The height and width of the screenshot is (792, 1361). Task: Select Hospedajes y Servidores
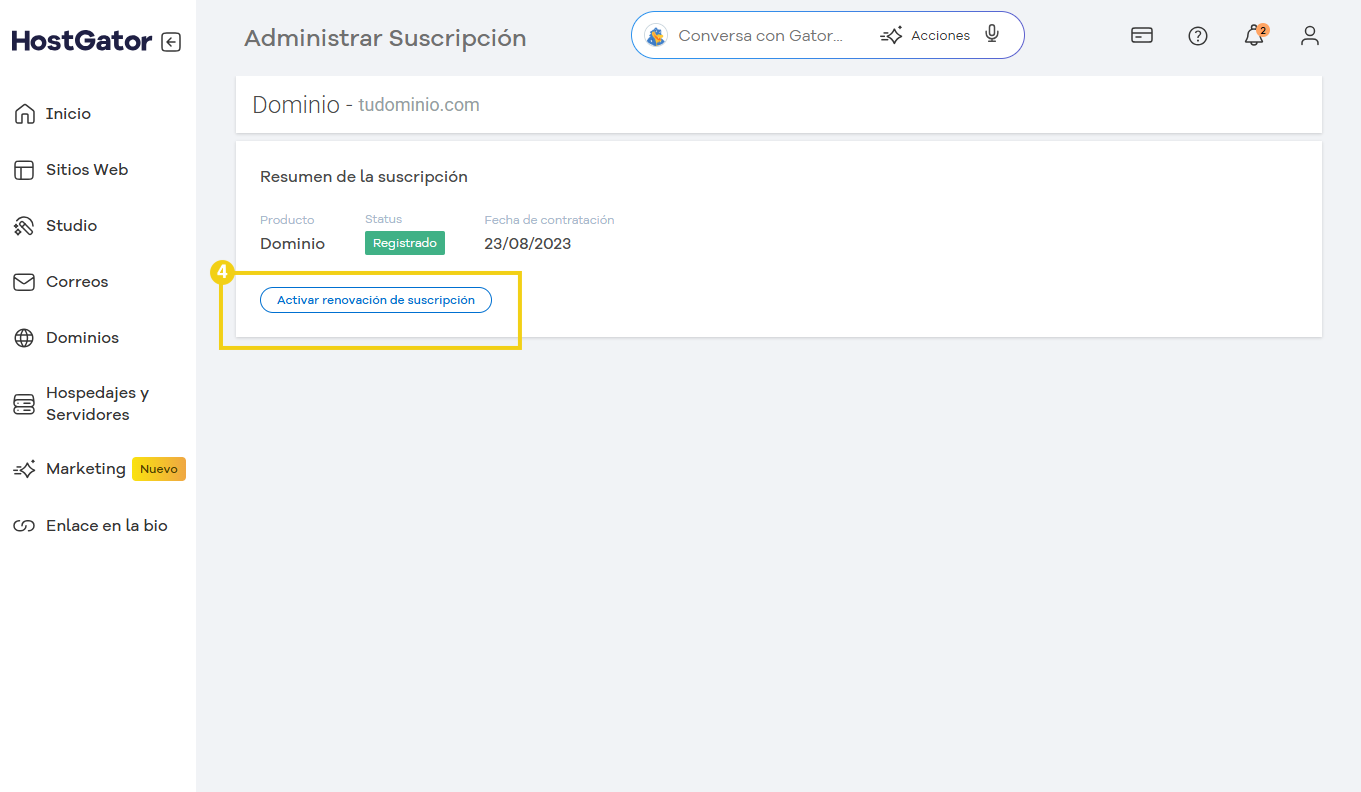[96, 404]
